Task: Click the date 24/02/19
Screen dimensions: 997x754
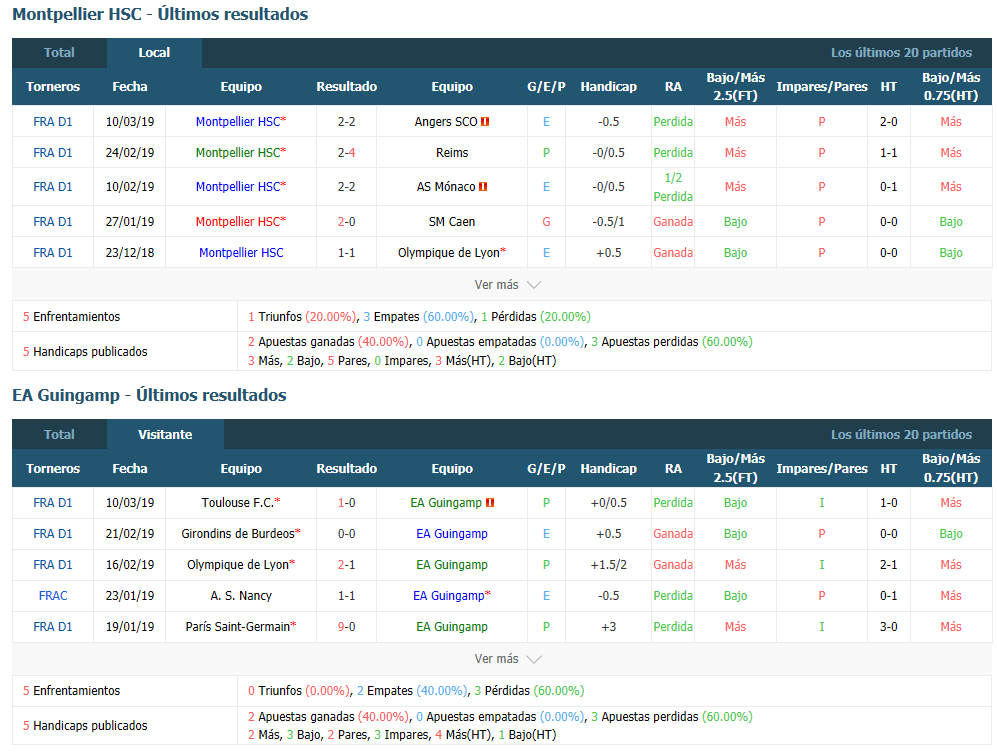Action: [130, 153]
